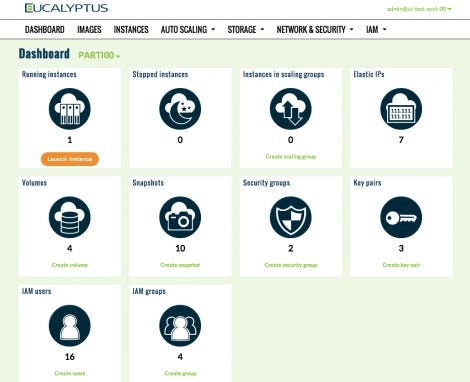Open the admin account dropdown
The width and height of the screenshot is (470, 382).
click(x=419, y=9)
